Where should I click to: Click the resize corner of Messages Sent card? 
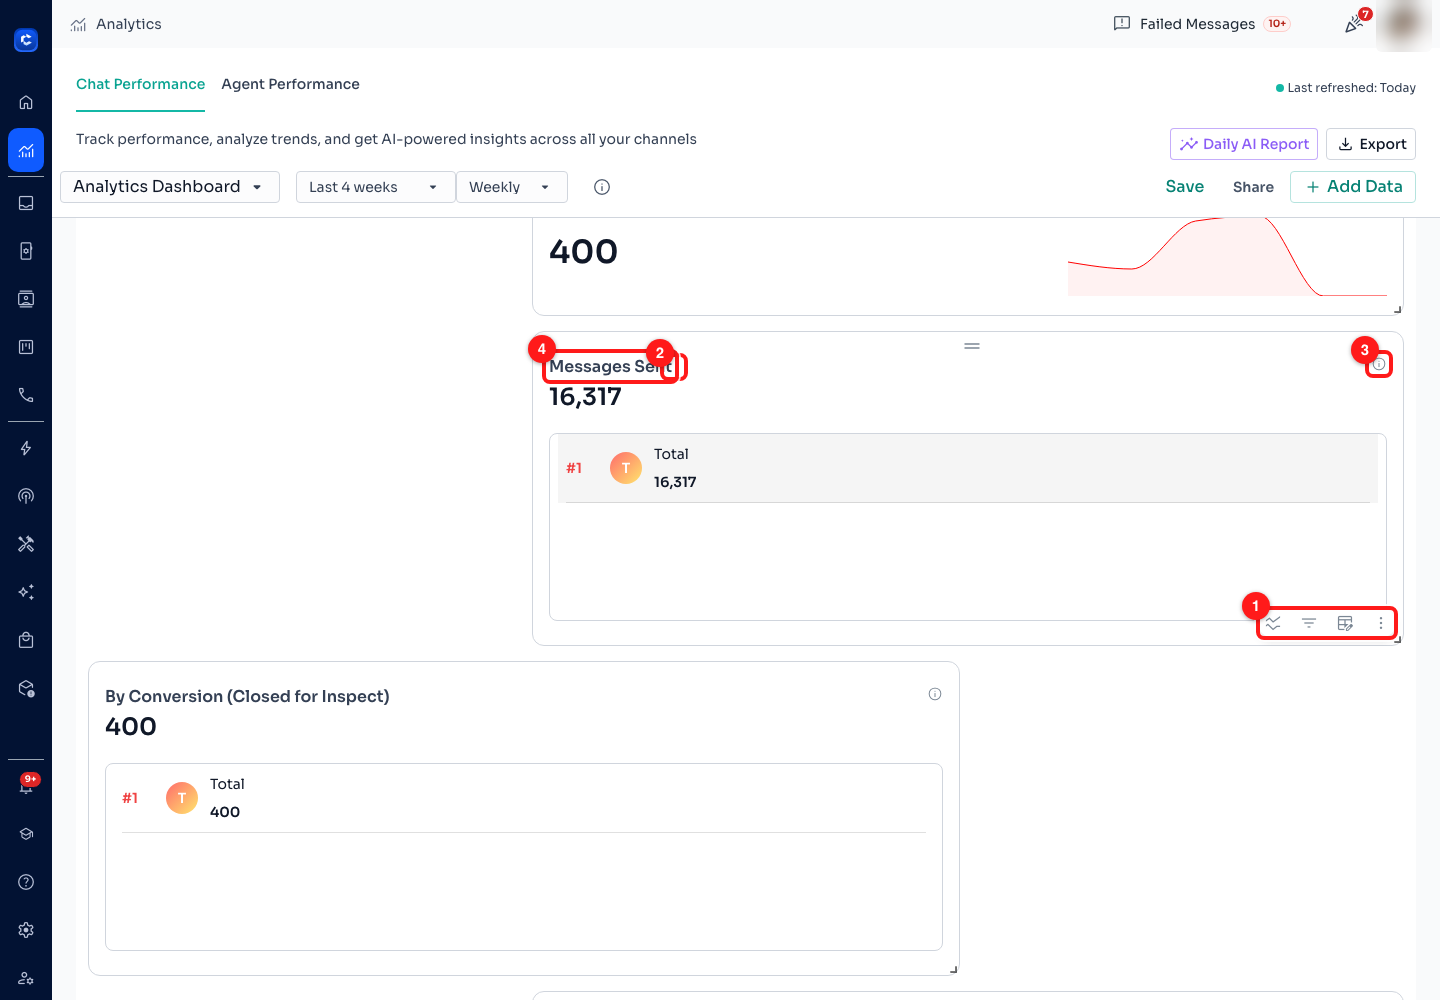[x=1397, y=640]
